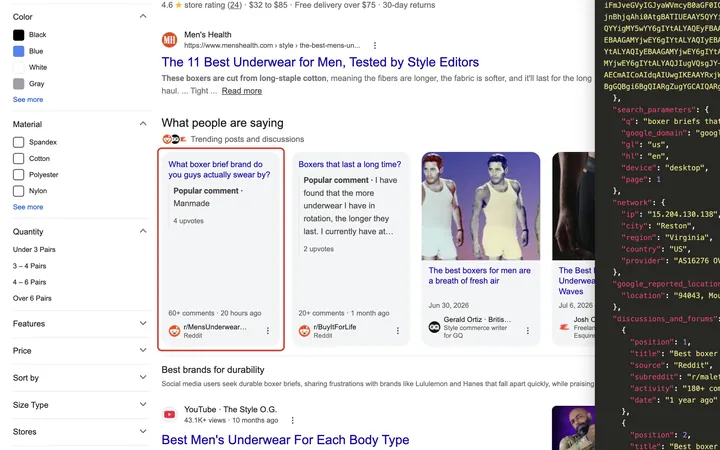Expand the Sort by section
Image resolution: width=720 pixels, height=450 pixels.
coord(143,377)
